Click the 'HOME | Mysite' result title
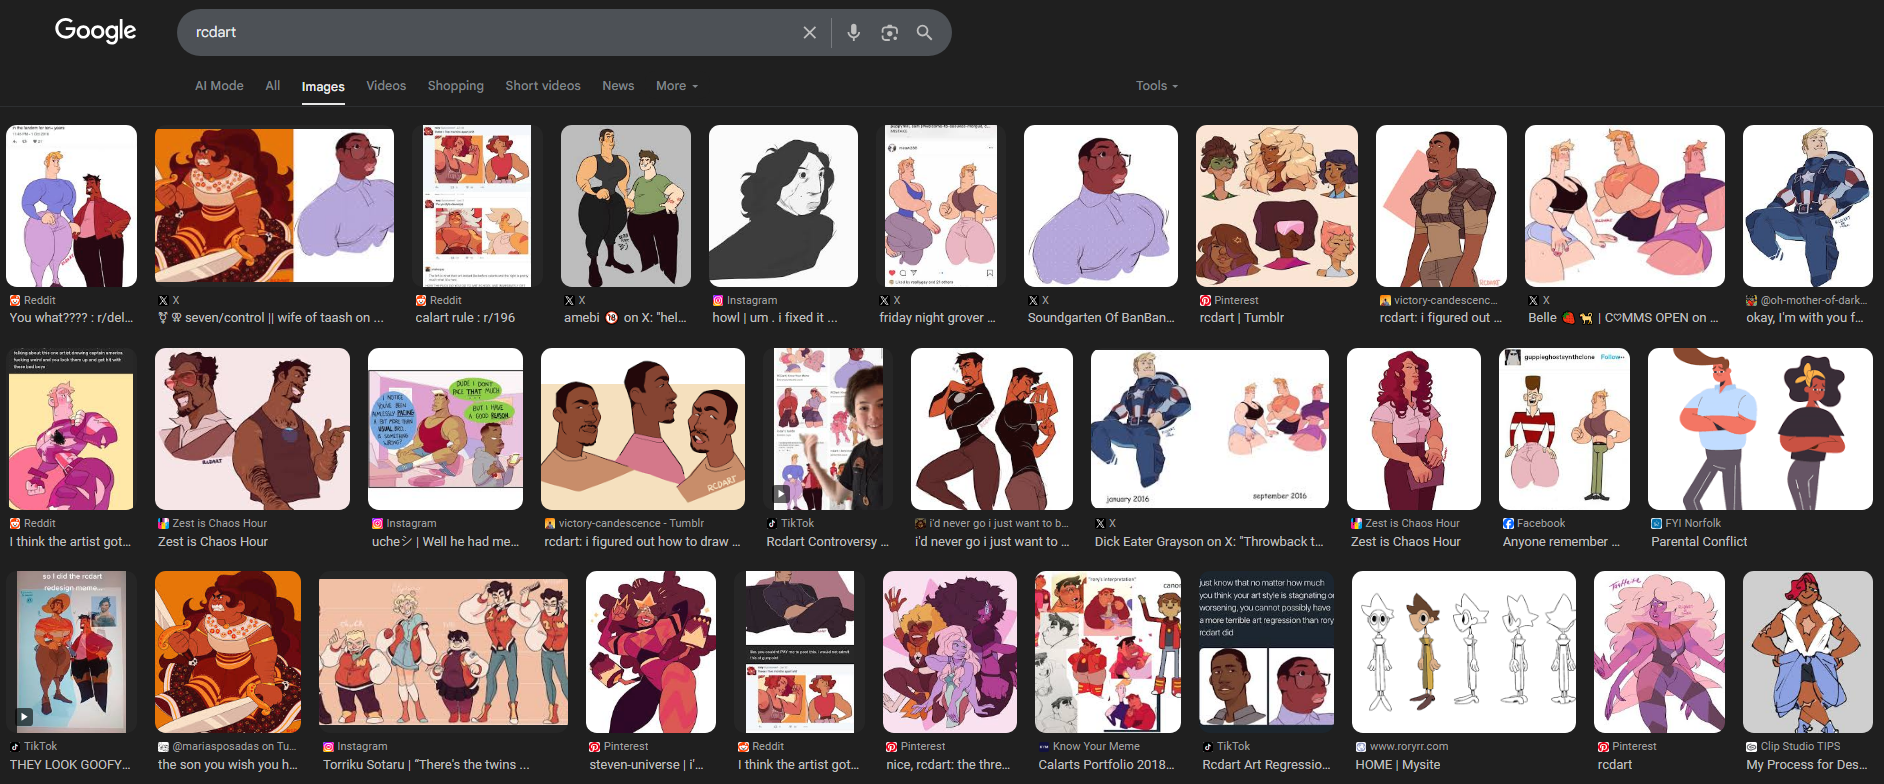 [1398, 764]
